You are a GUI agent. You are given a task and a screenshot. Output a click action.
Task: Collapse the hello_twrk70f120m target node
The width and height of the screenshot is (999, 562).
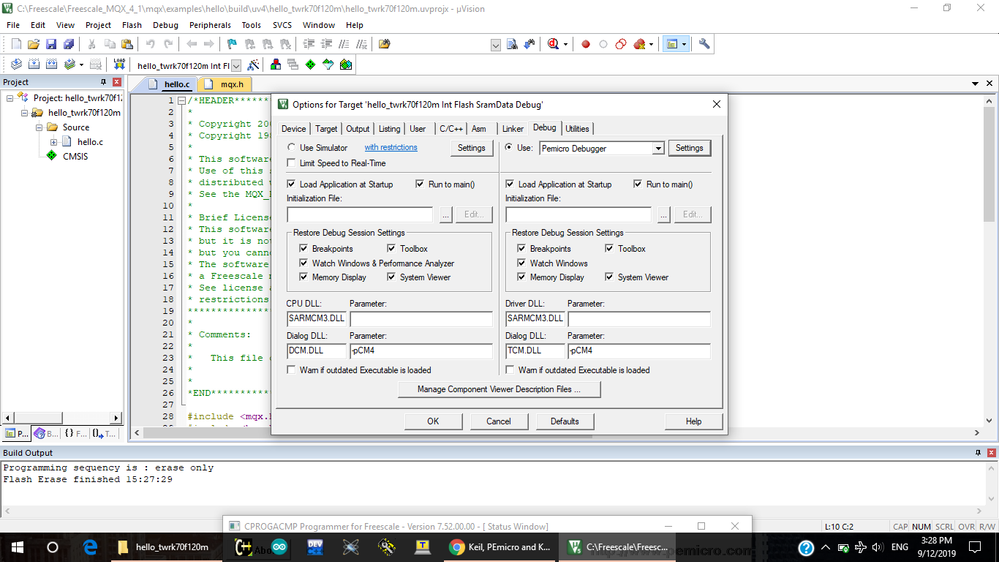click(24, 113)
